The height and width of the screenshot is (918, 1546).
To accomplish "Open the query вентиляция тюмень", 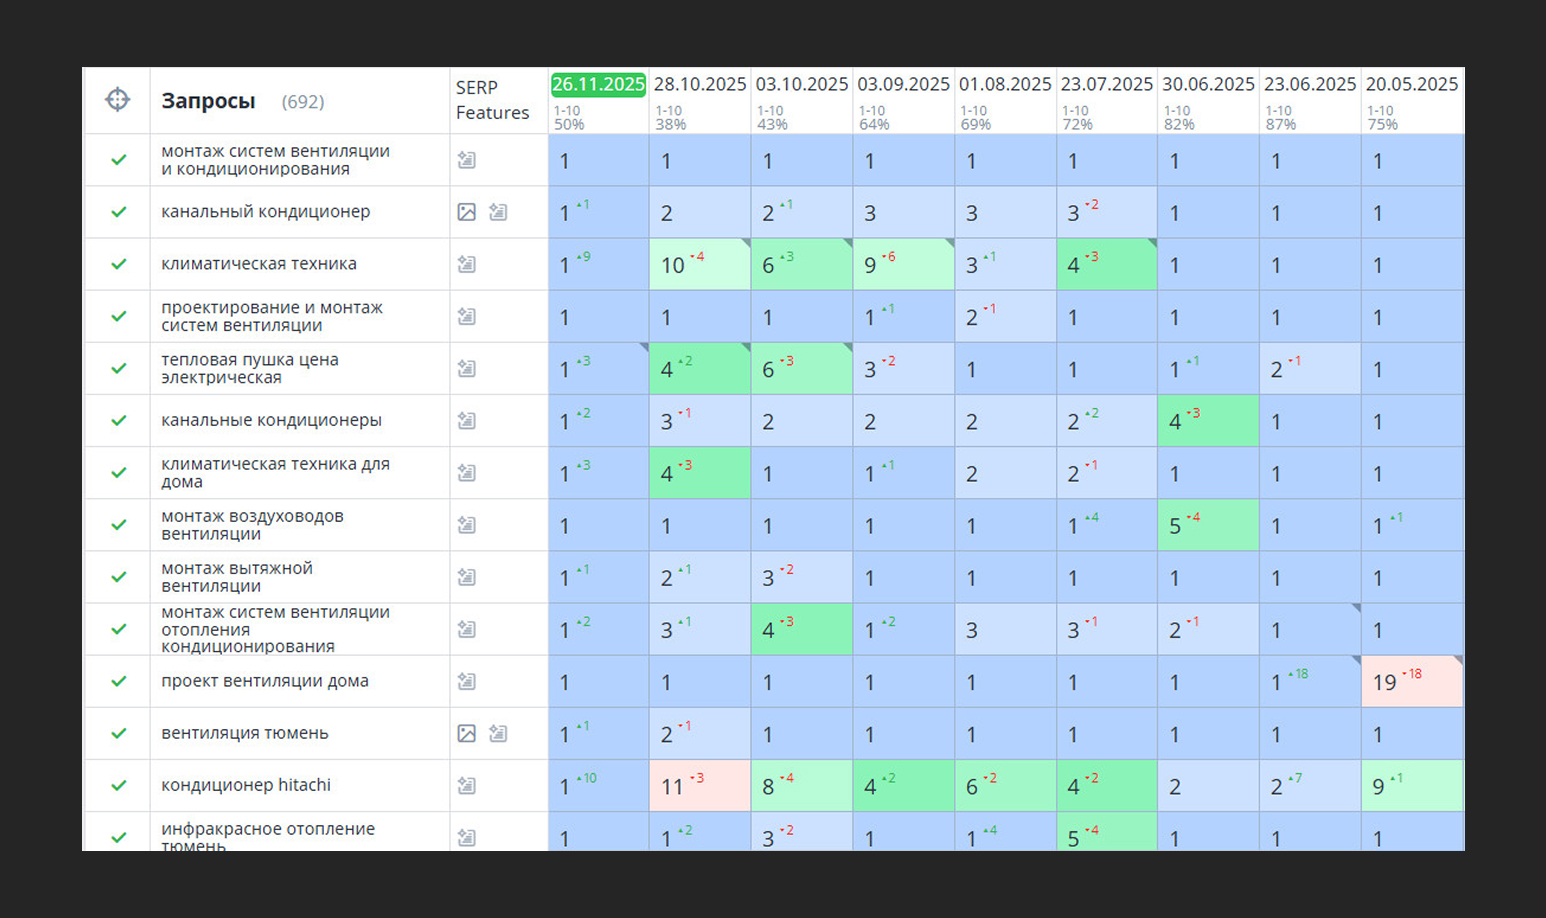I will [x=245, y=733].
